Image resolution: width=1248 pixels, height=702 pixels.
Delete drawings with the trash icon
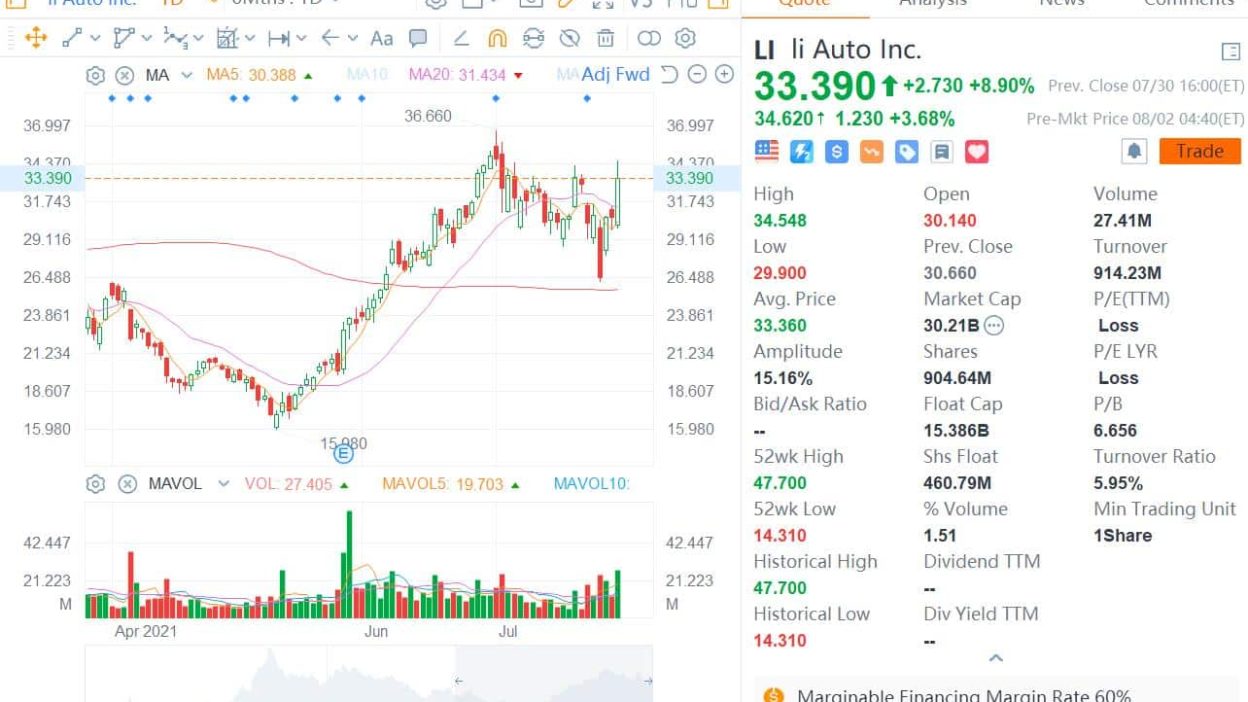click(x=605, y=39)
